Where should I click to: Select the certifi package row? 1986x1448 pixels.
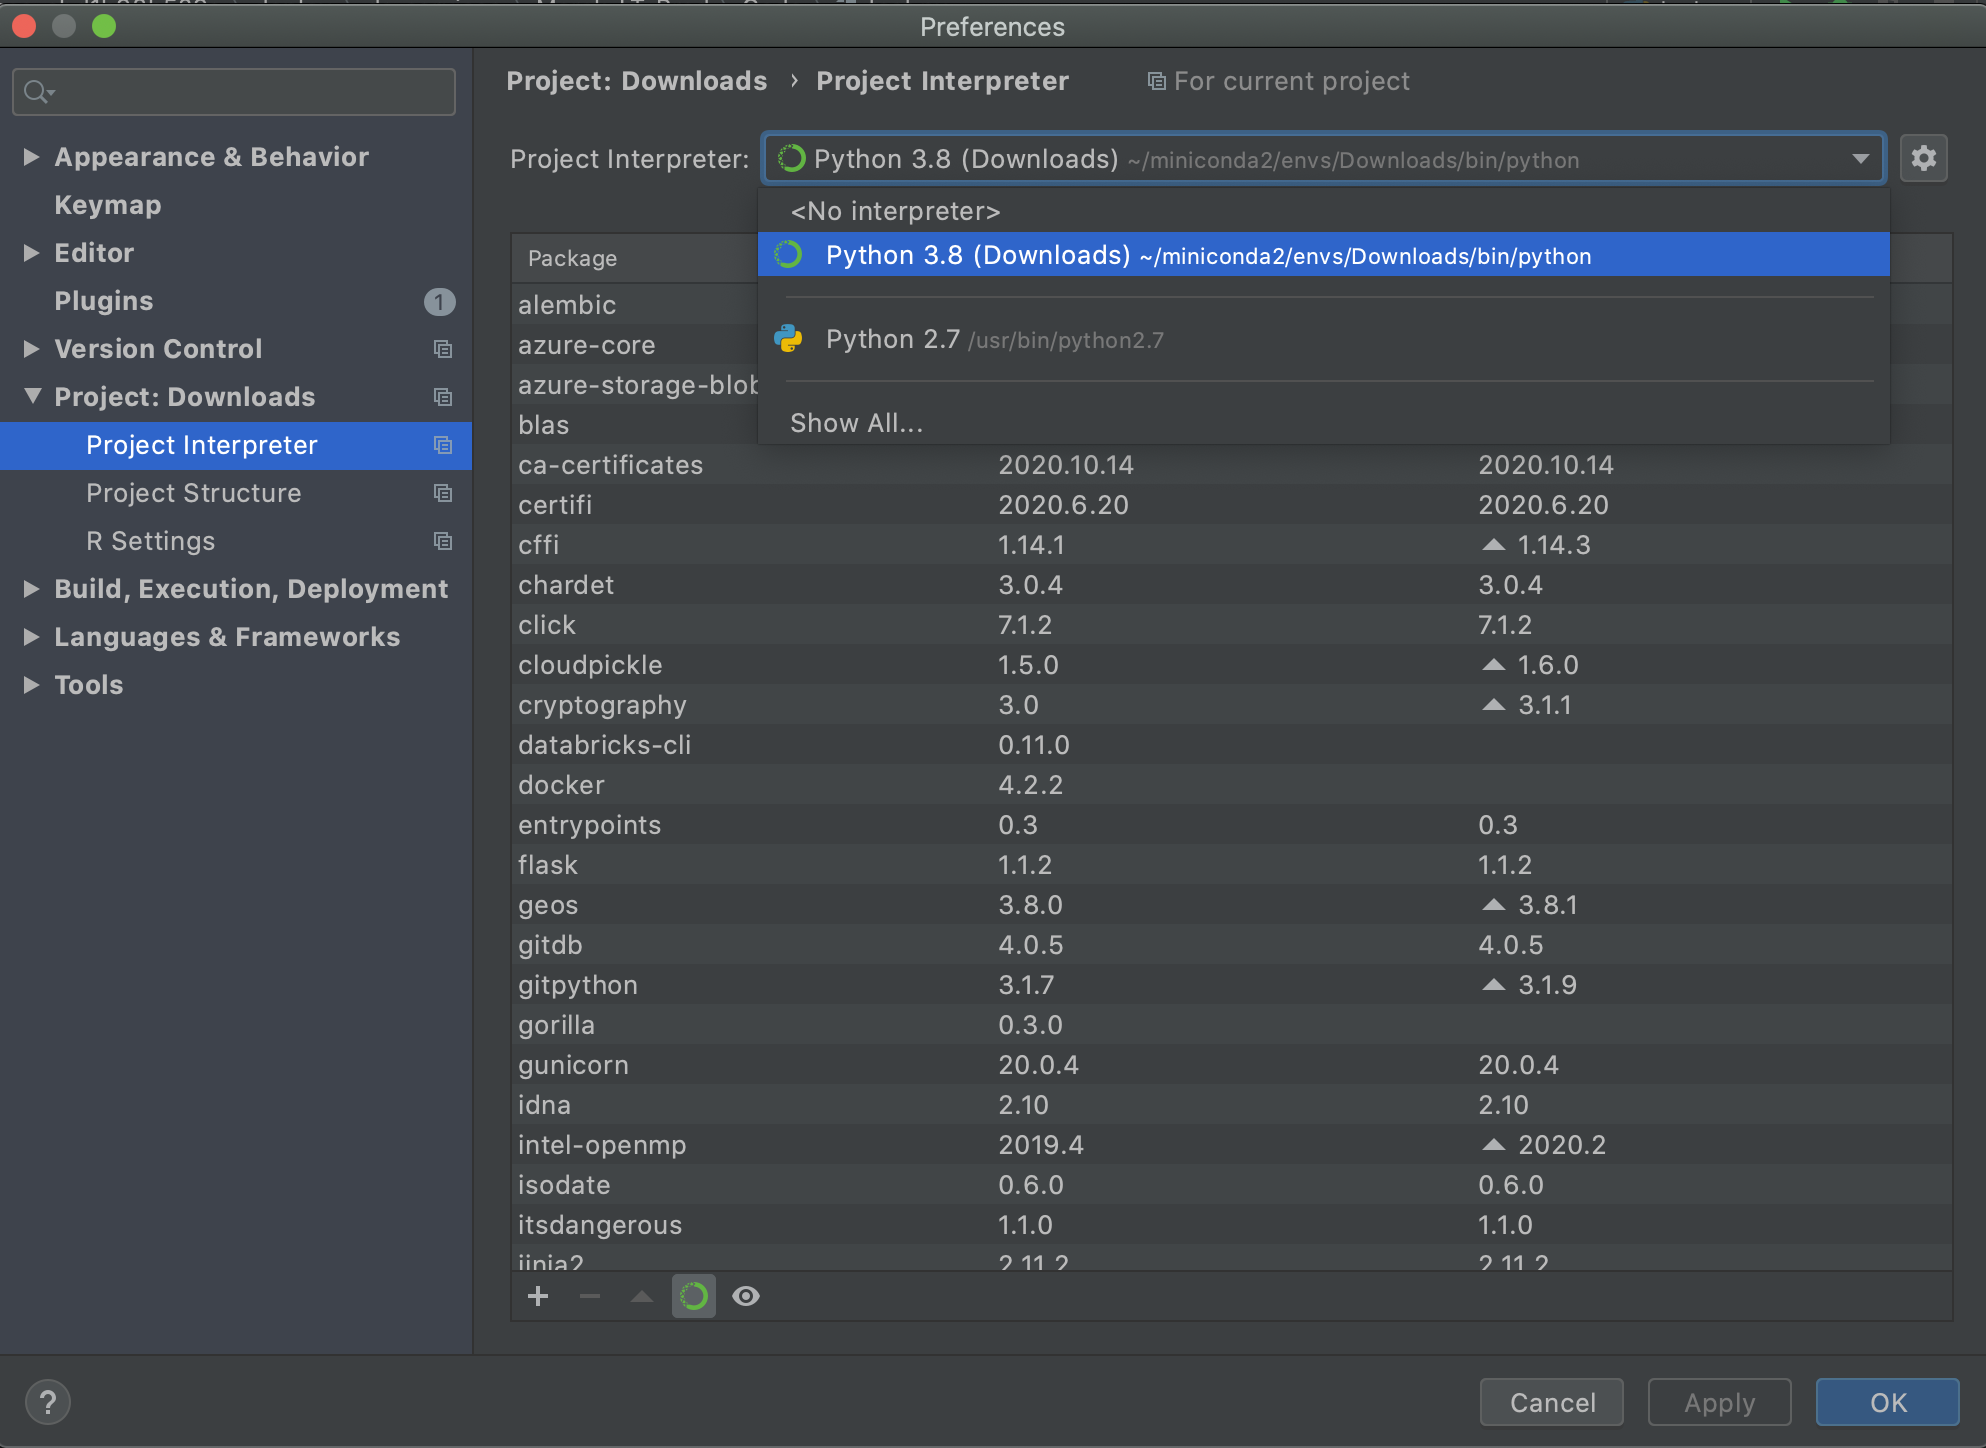pyautogui.click(x=1232, y=505)
